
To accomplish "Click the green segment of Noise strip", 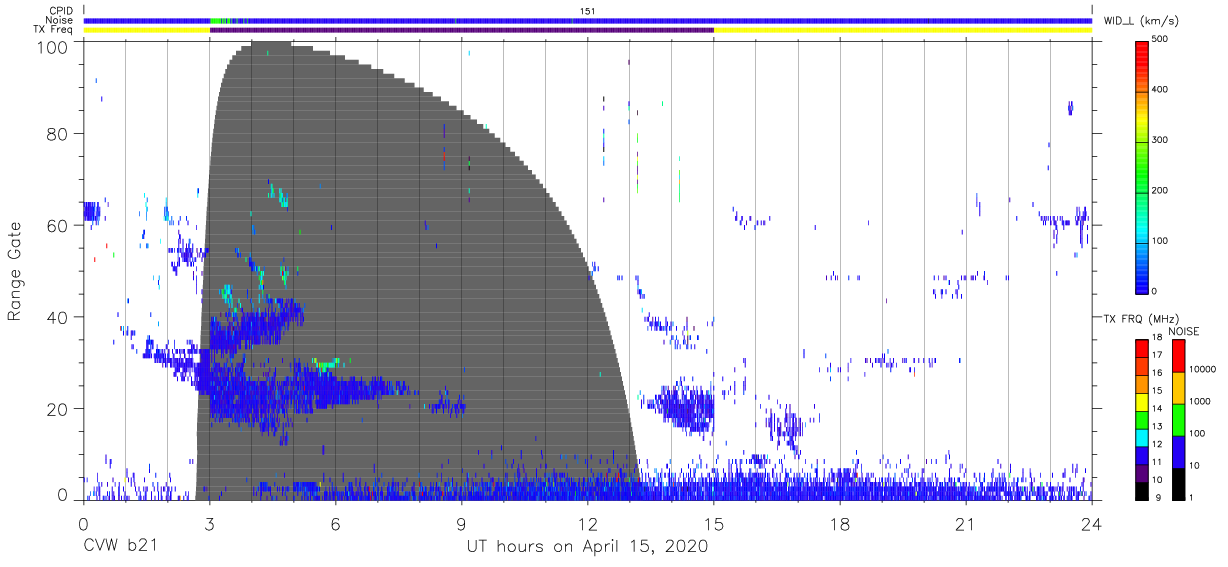I will coord(217,20).
